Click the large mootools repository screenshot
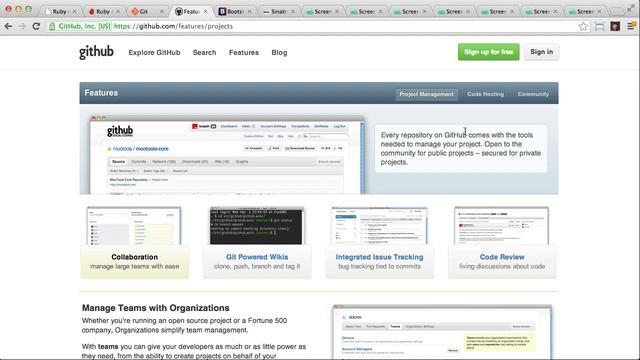640x360 pixels. click(x=227, y=155)
